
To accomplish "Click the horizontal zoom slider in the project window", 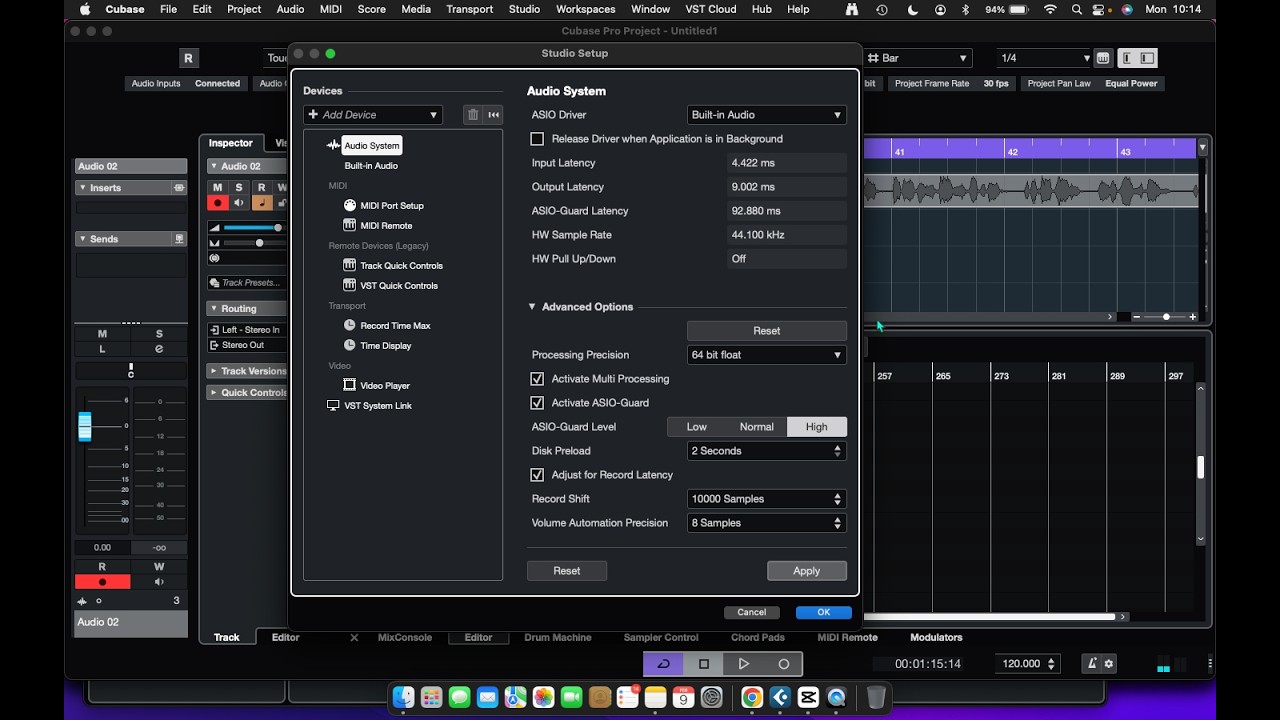I will click(1166, 317).
